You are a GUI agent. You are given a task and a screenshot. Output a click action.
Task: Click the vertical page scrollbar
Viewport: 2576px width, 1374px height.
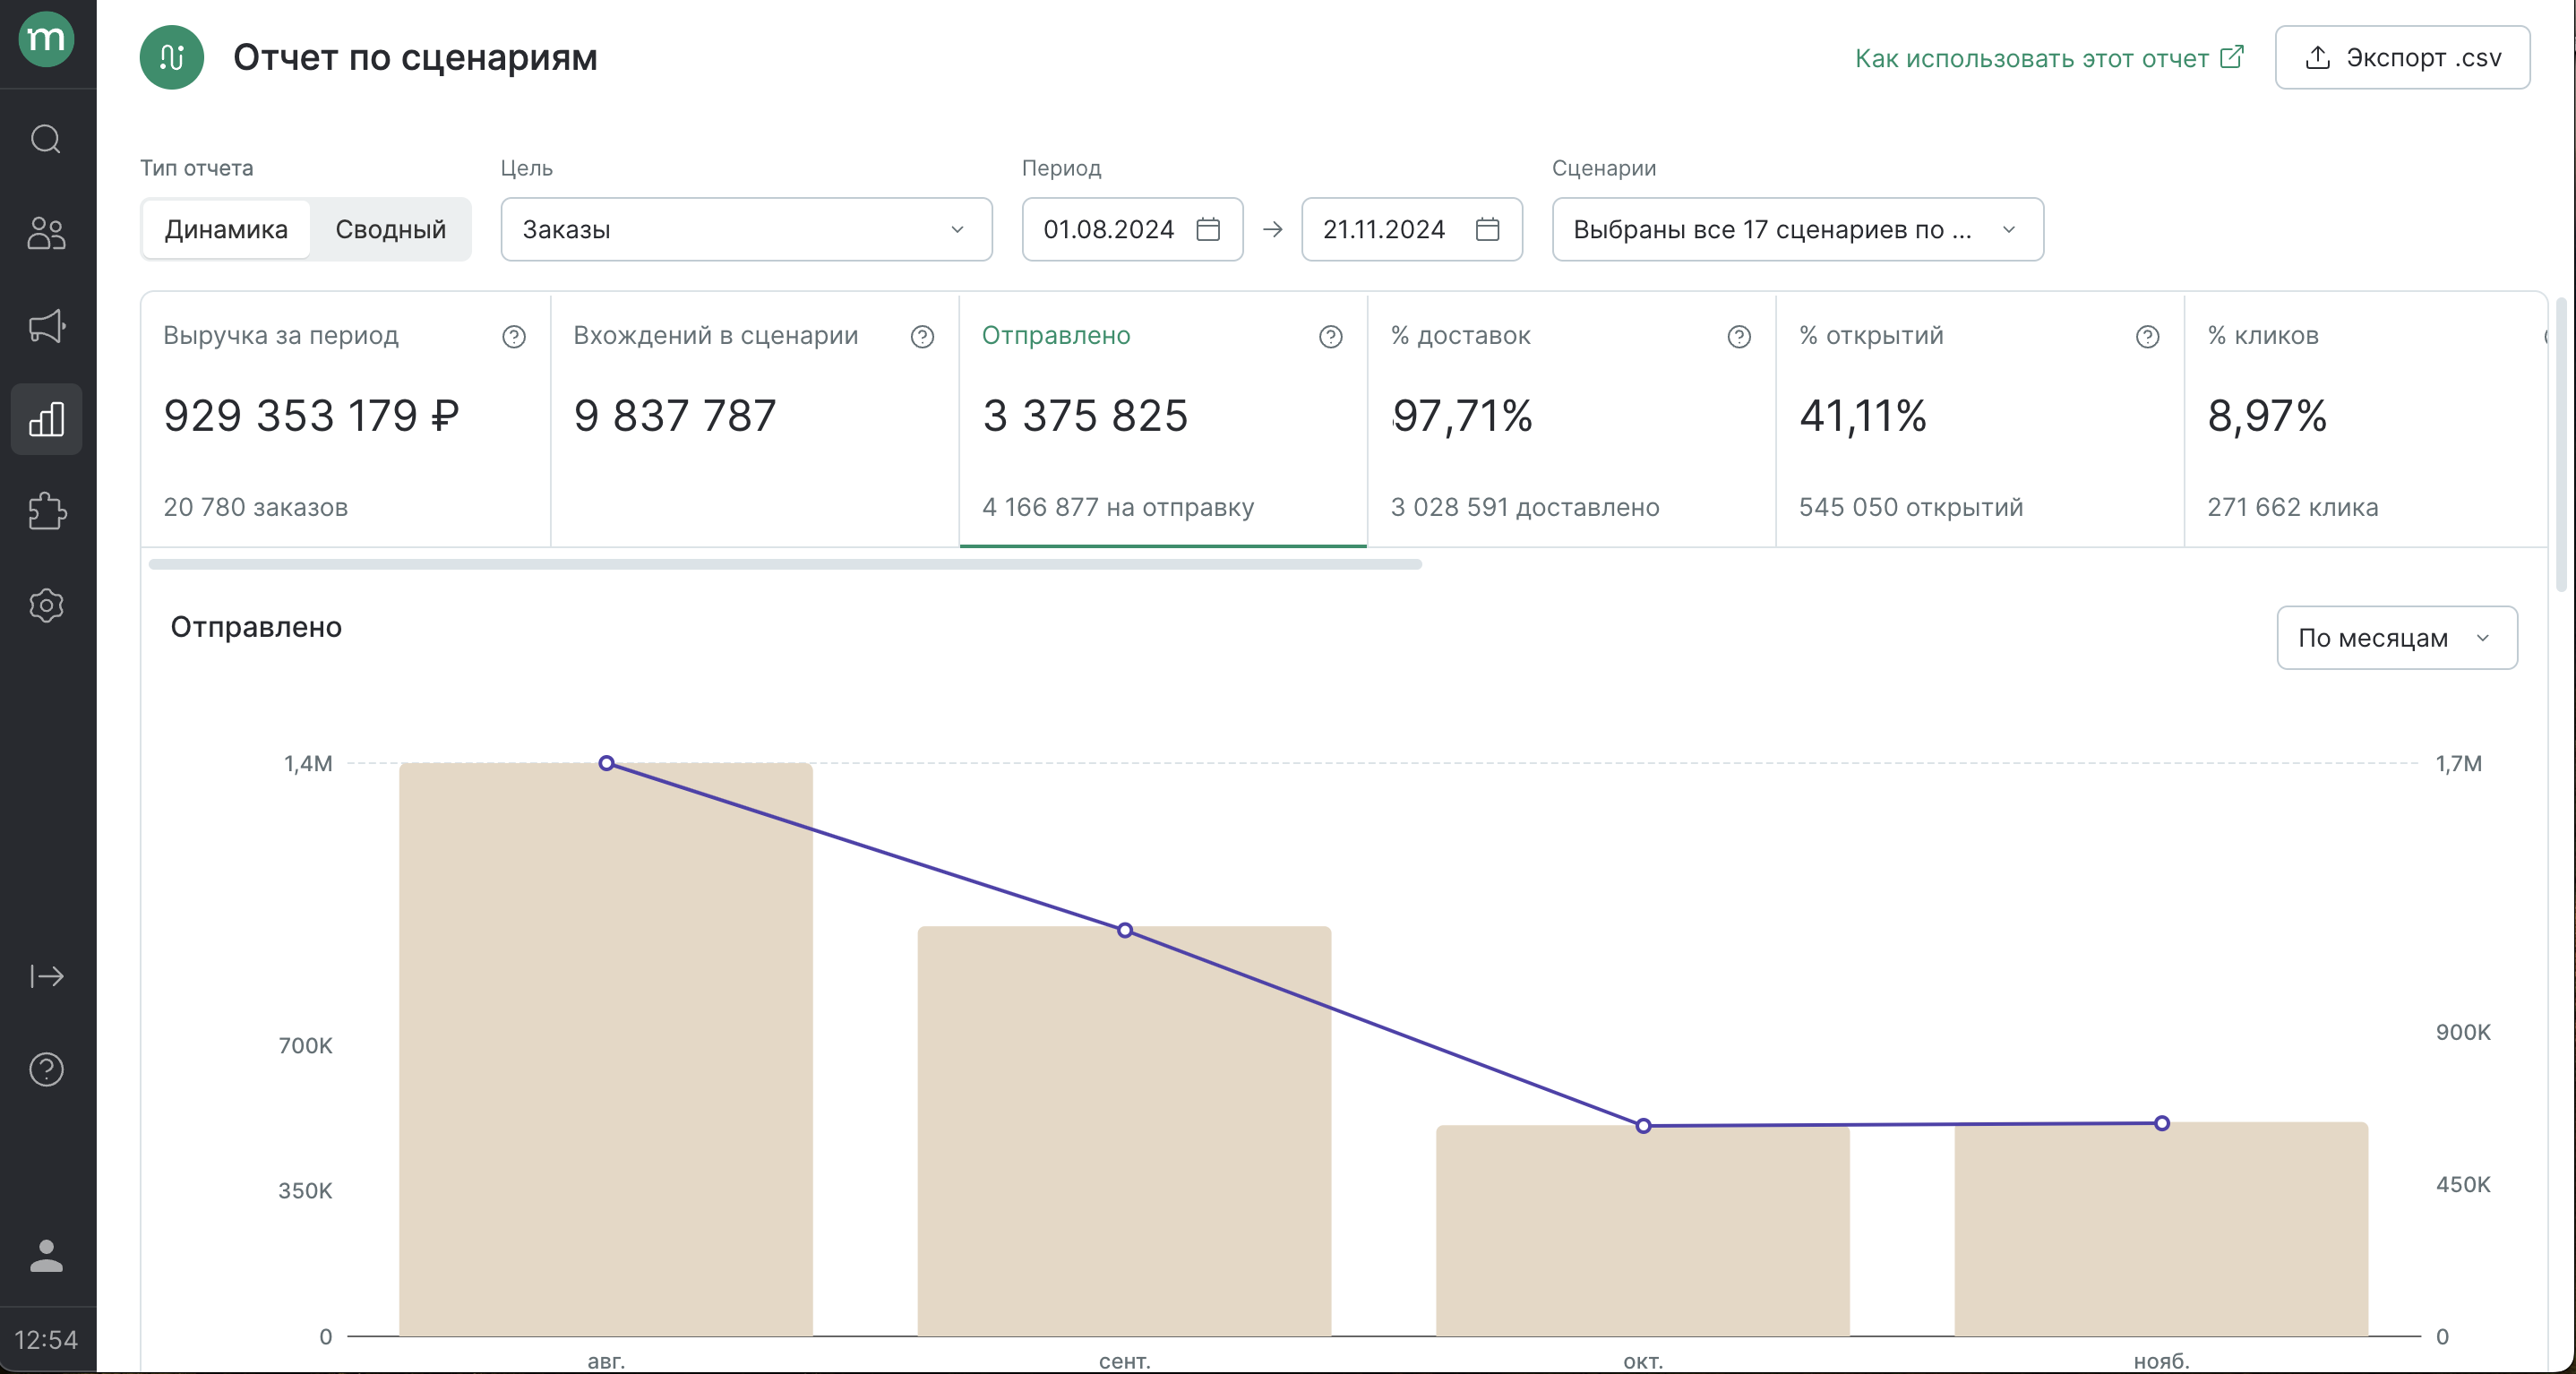pos(2560,444)
